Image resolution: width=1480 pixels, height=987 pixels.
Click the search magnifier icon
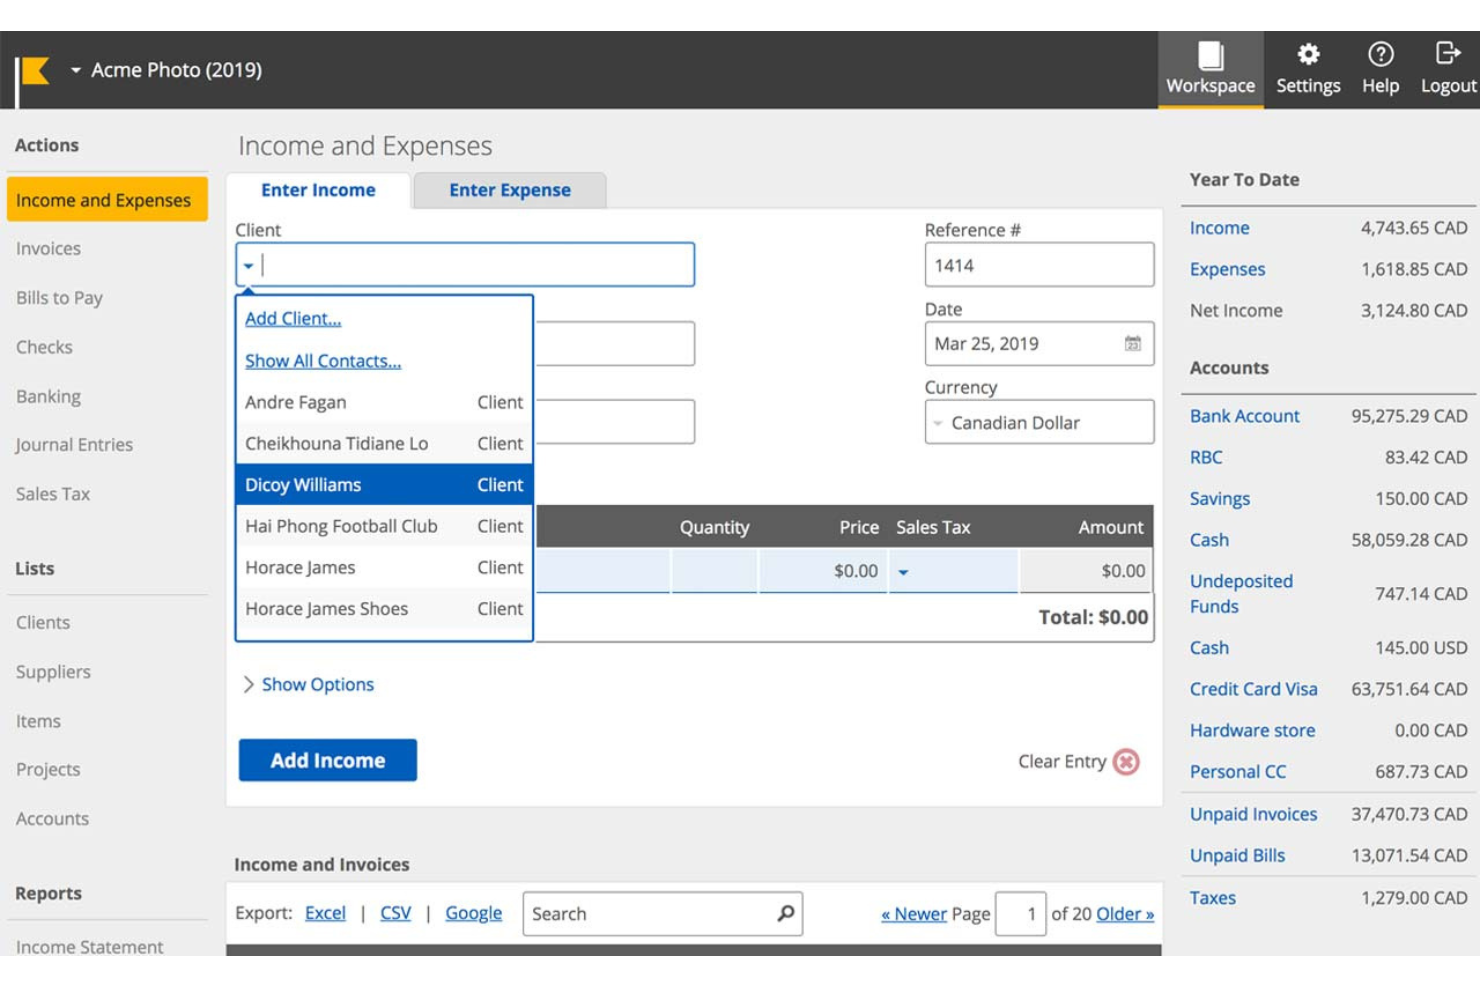tap(784, 913)
